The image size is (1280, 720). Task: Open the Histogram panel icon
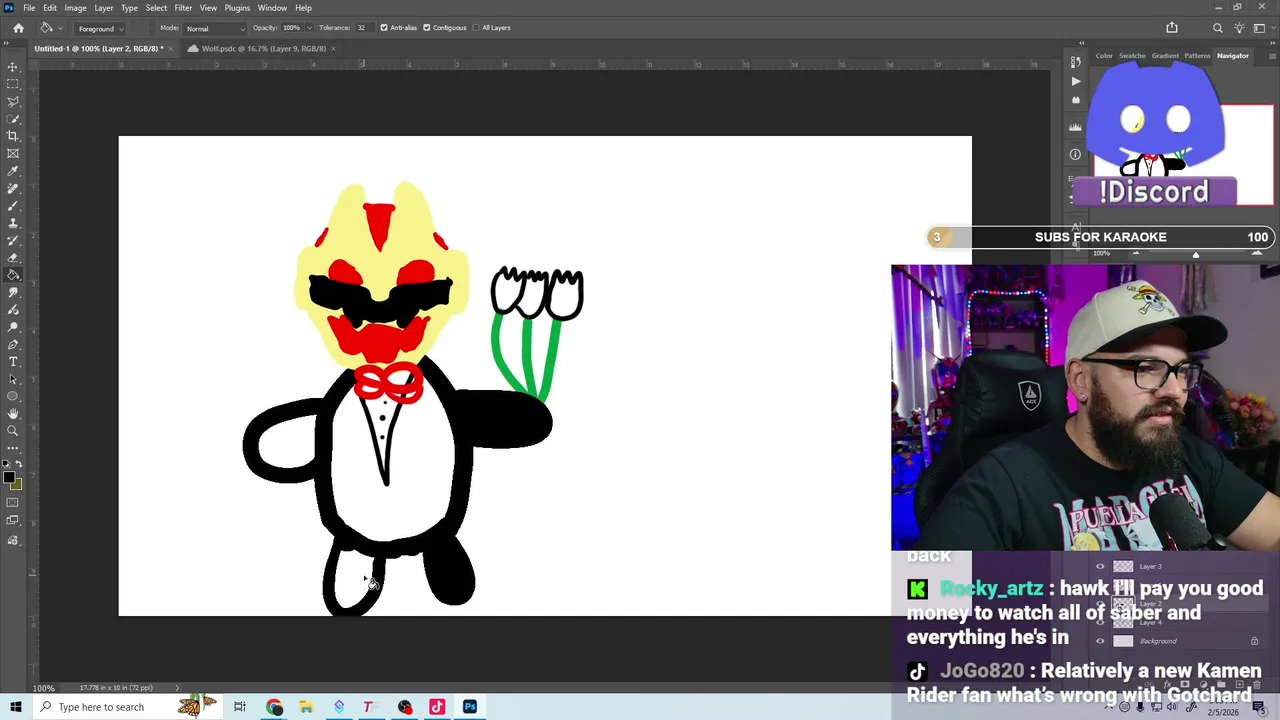(x=1075, y=127)
